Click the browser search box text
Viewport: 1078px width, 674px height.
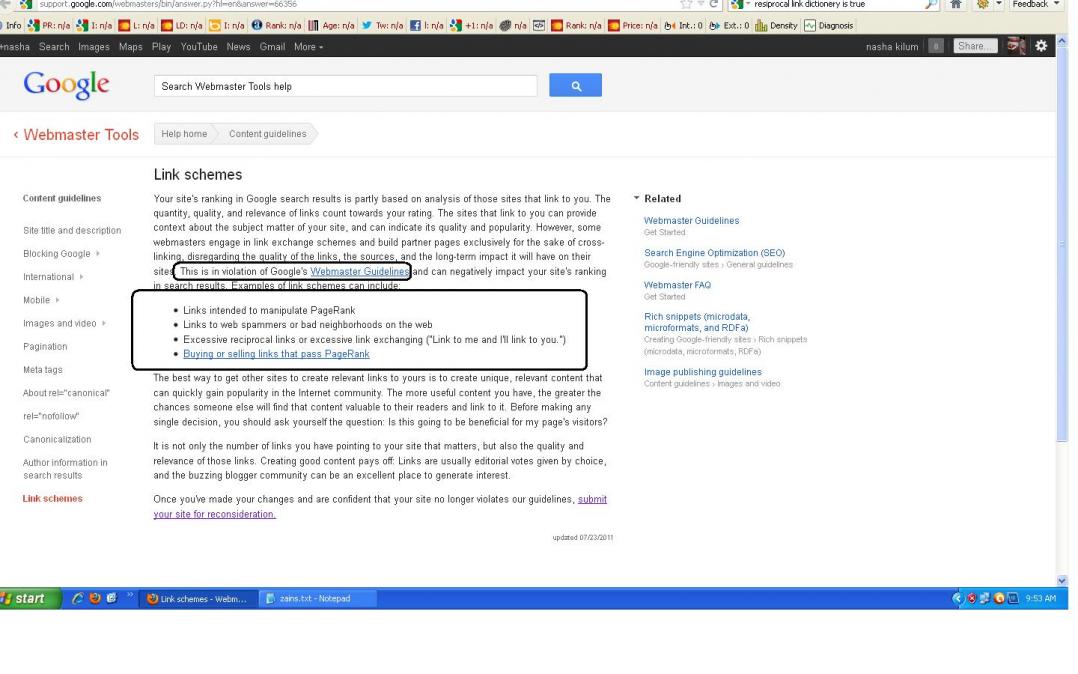click(x=809, y=4)
